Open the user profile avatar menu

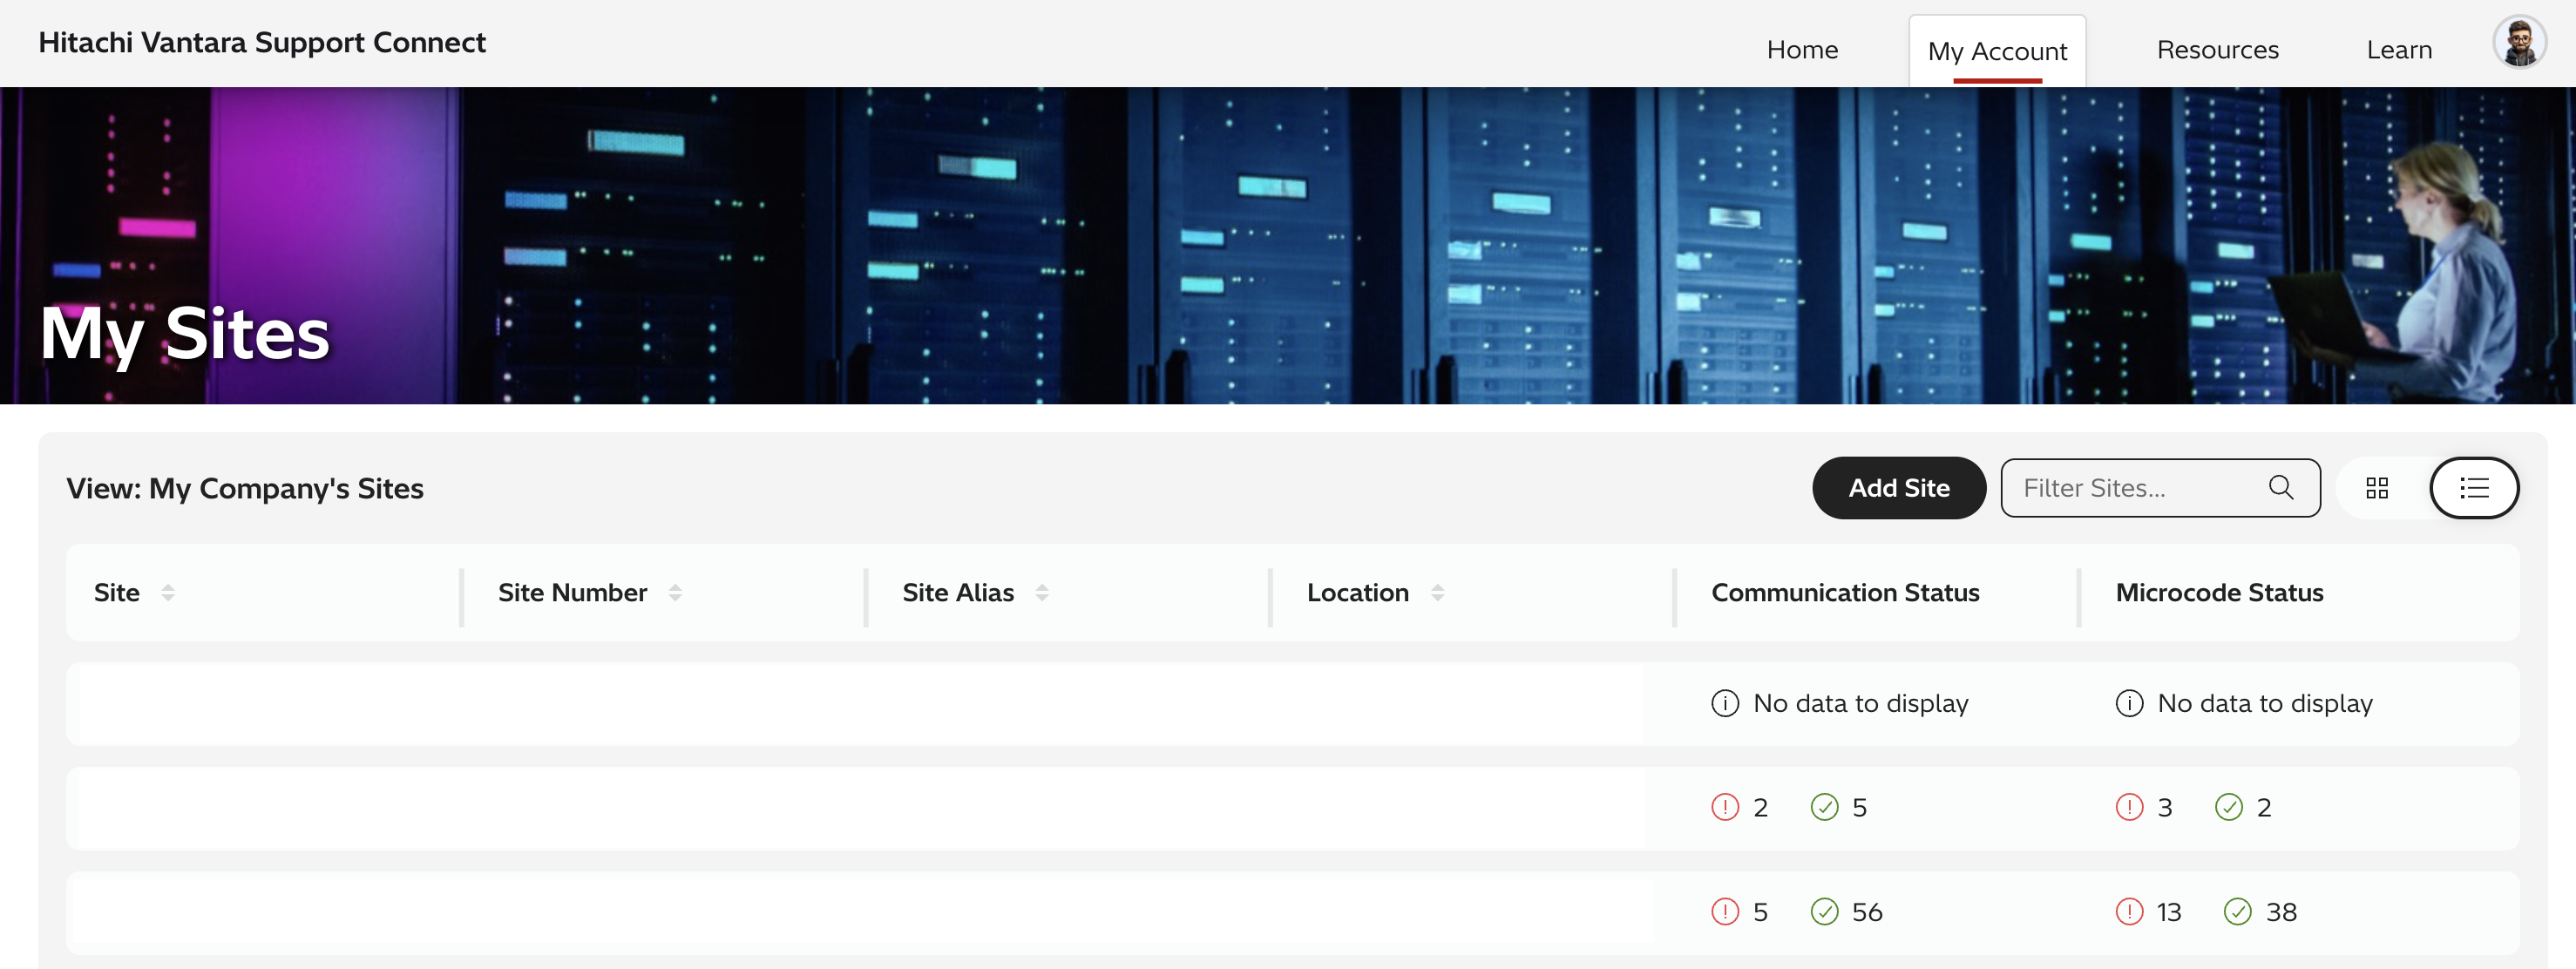2518,43
